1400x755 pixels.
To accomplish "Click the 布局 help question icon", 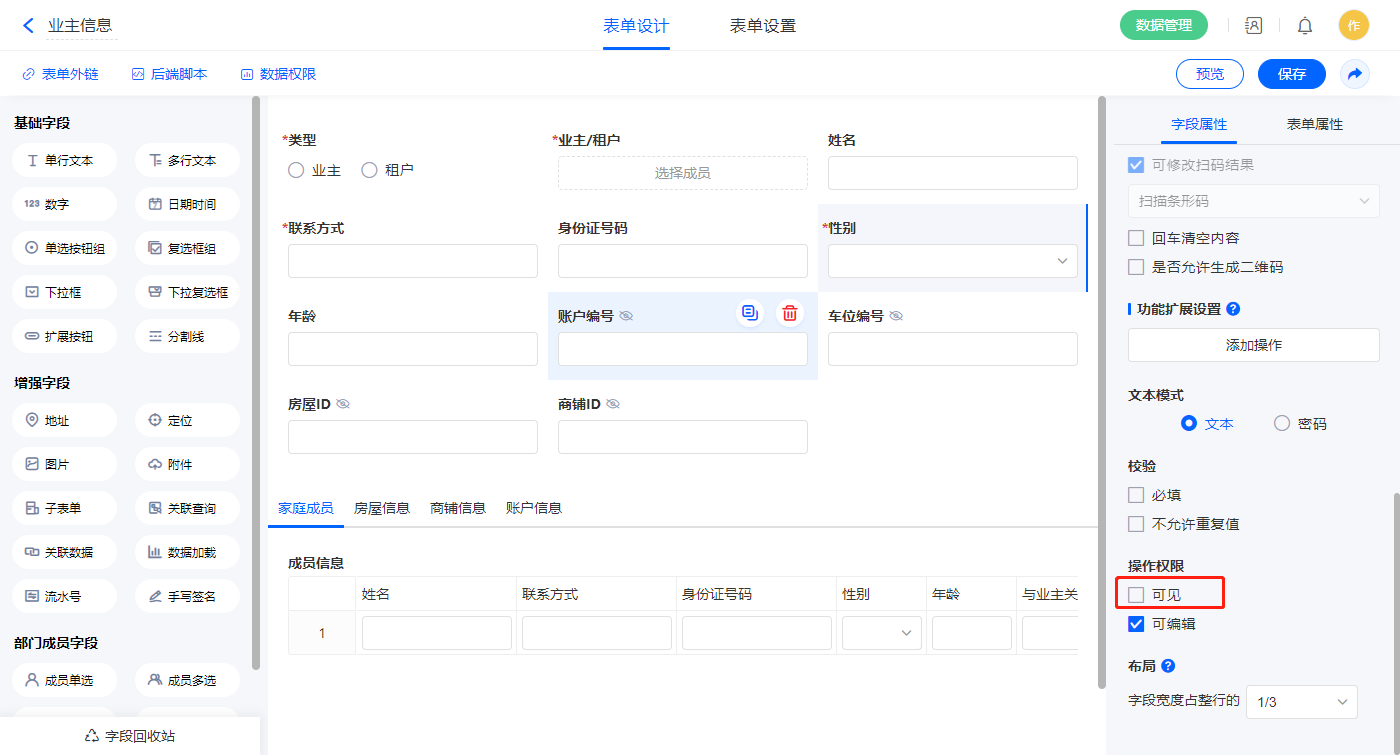I will tap(1168, 666).
